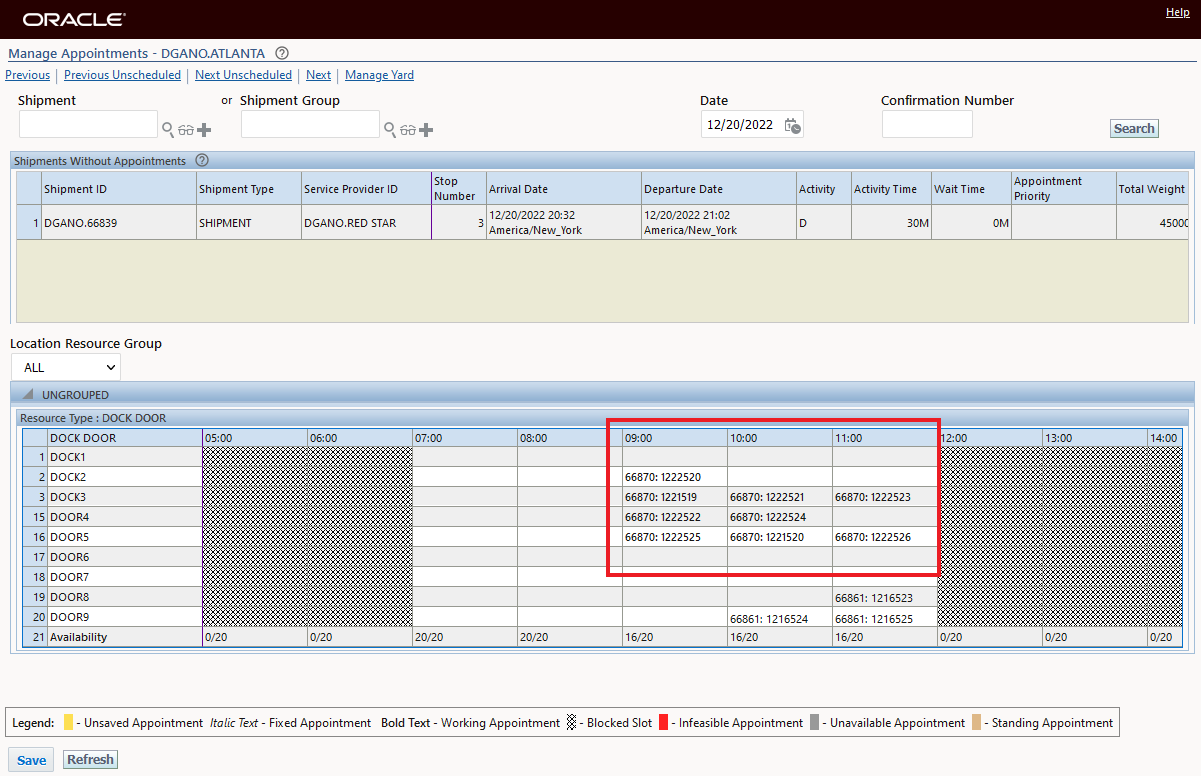Click the Confirmation Number input field
Image resolution: width=1201 pixels, height=776 pixels.
coord(927,125)
